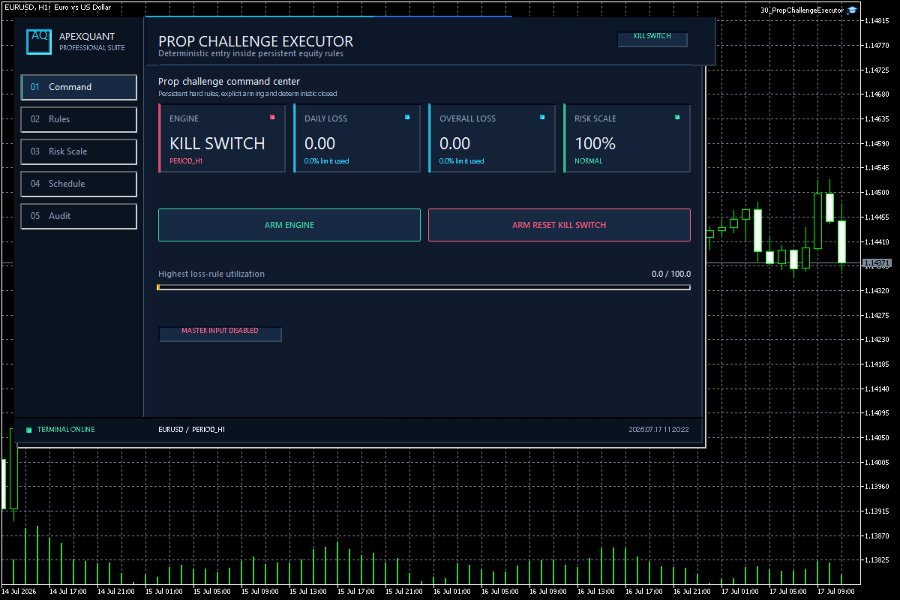Click the 1.14815 level on price axis
This screenshot has height=600, width=900.
click(x=877, y=21)
